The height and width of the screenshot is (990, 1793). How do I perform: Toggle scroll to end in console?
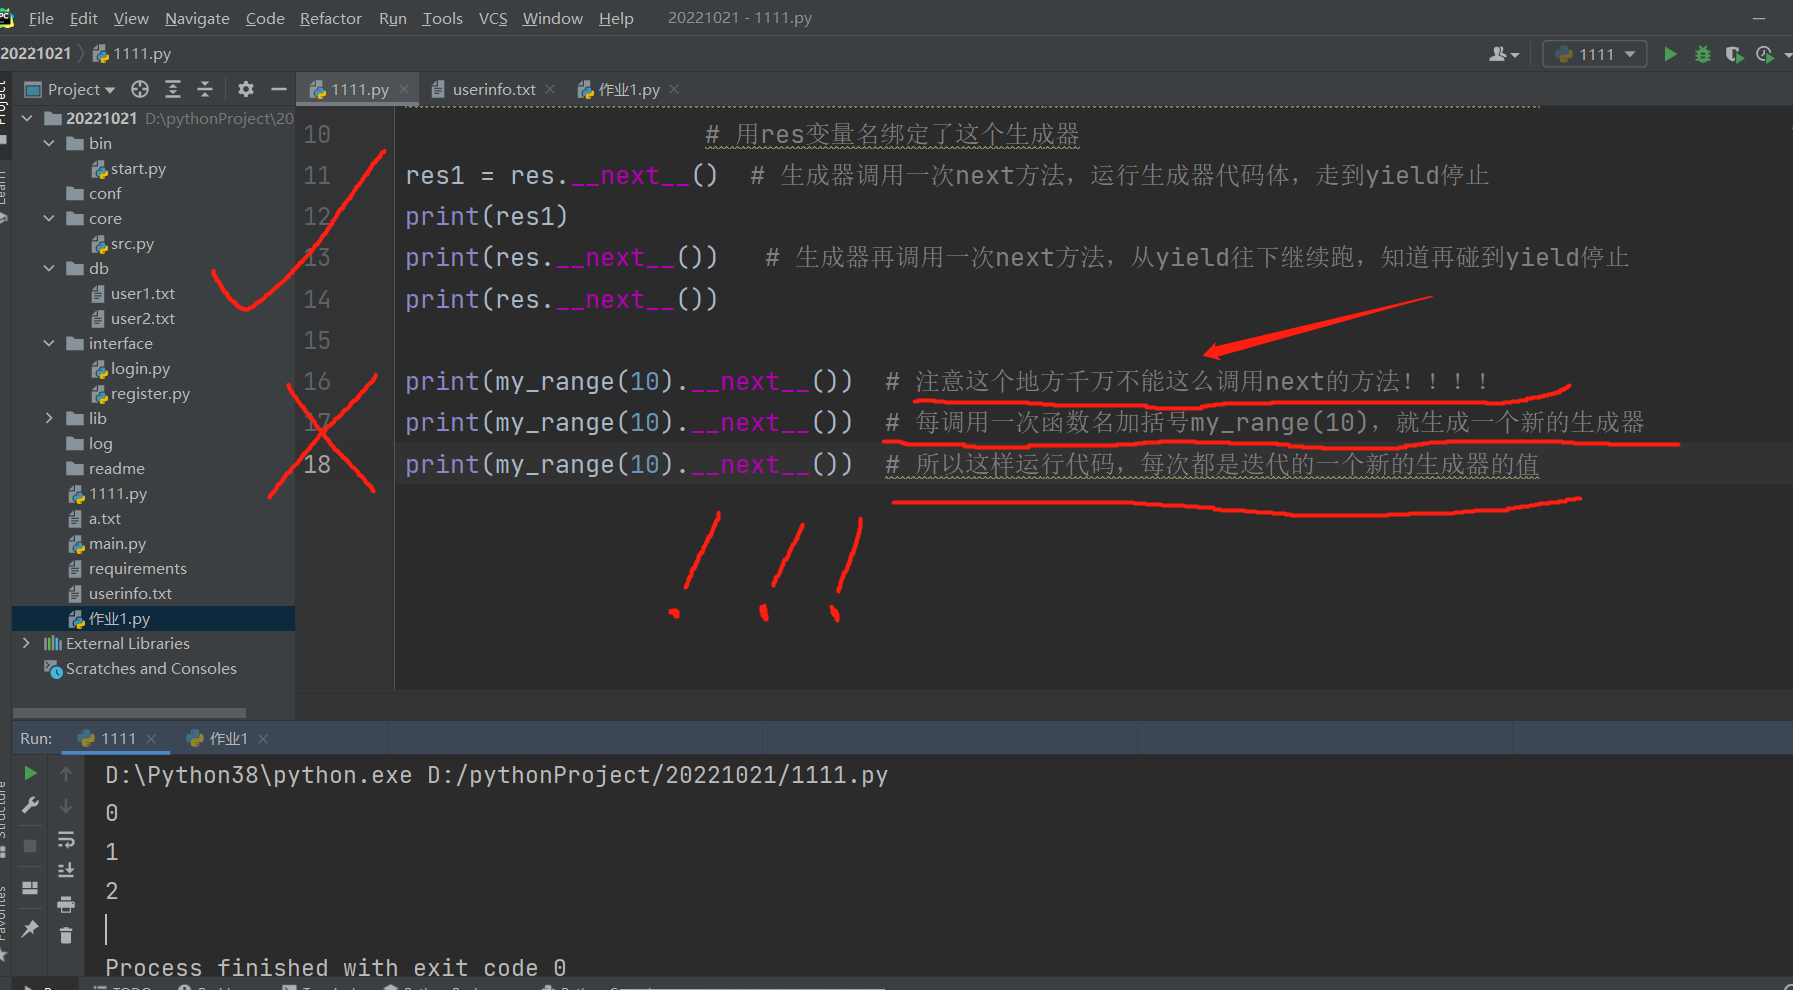[x=66, y=871]
